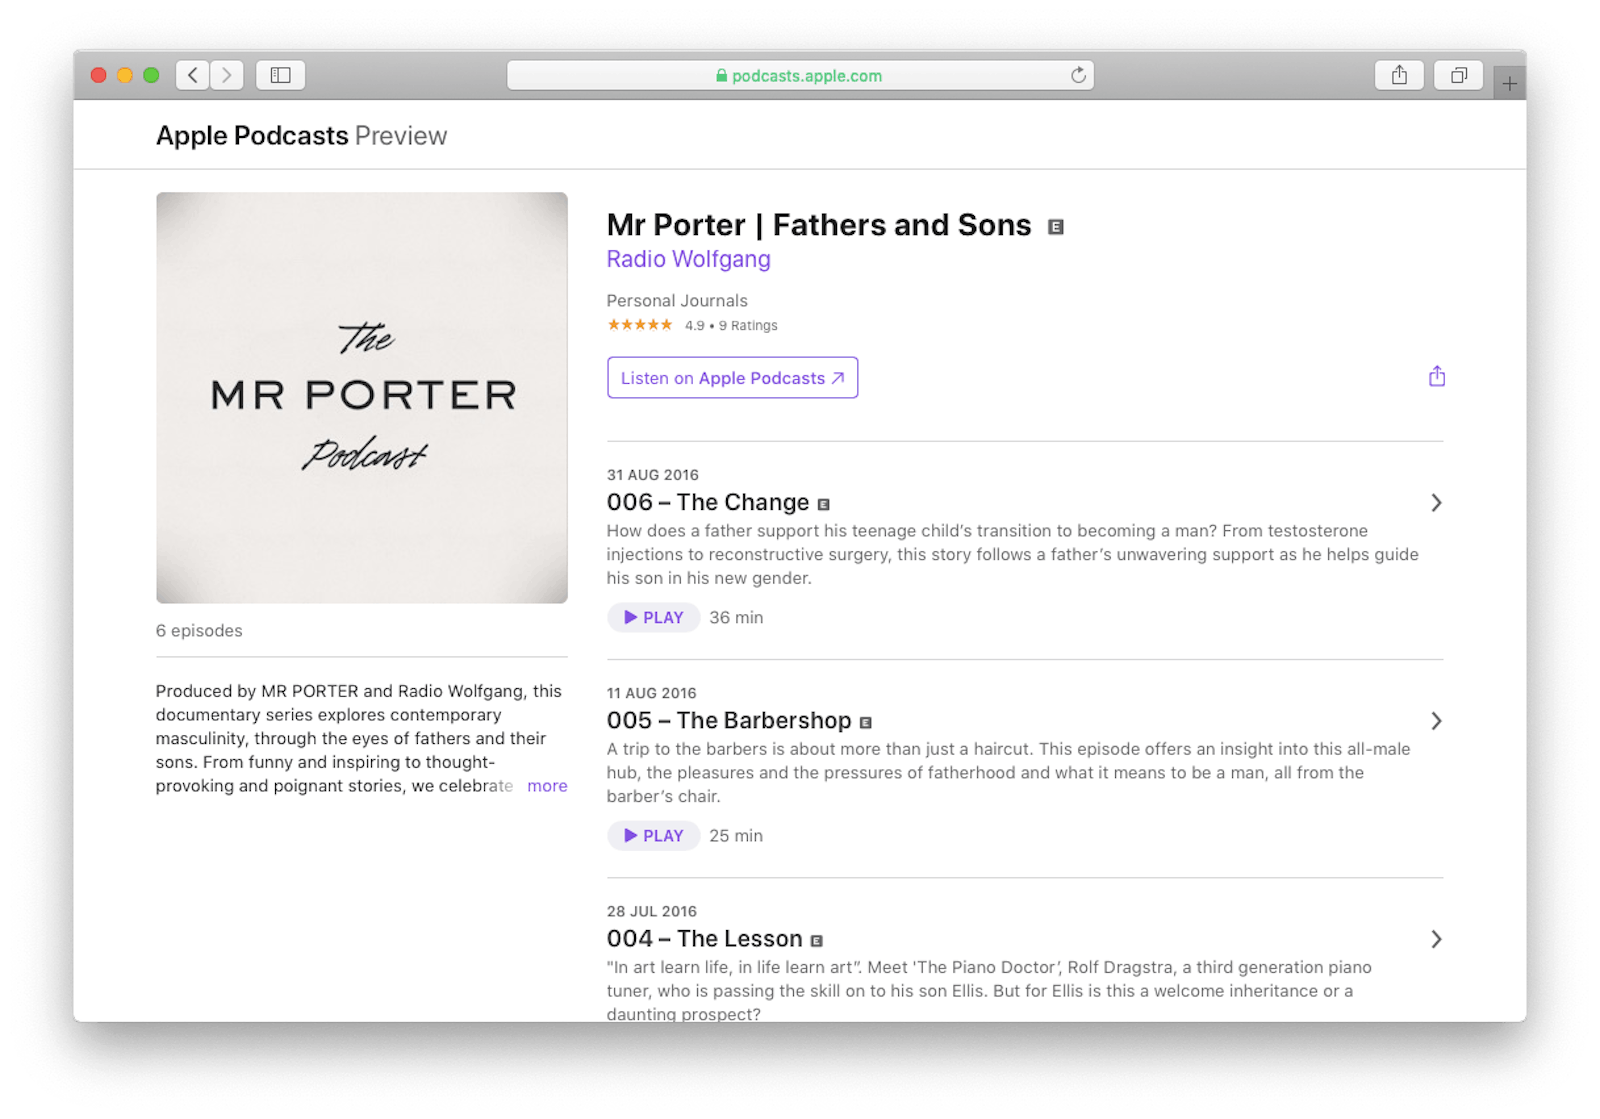Click Listen on Apple Podcasts button
Image resolution: width=1600 pixels, height=1119 pixels.
pos(732,378)
